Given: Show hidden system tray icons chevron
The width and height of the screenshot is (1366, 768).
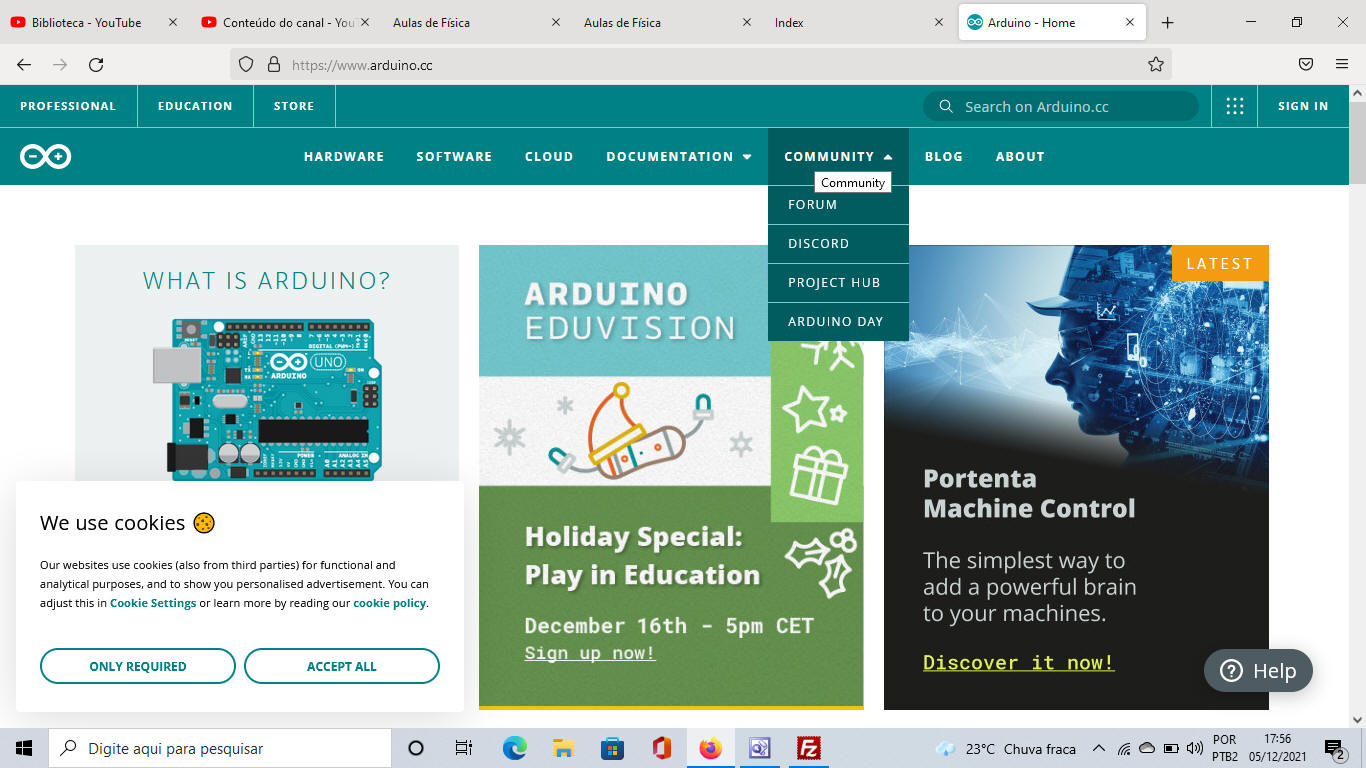Looking at the screenshot, I should click(x=1098, y=748).
